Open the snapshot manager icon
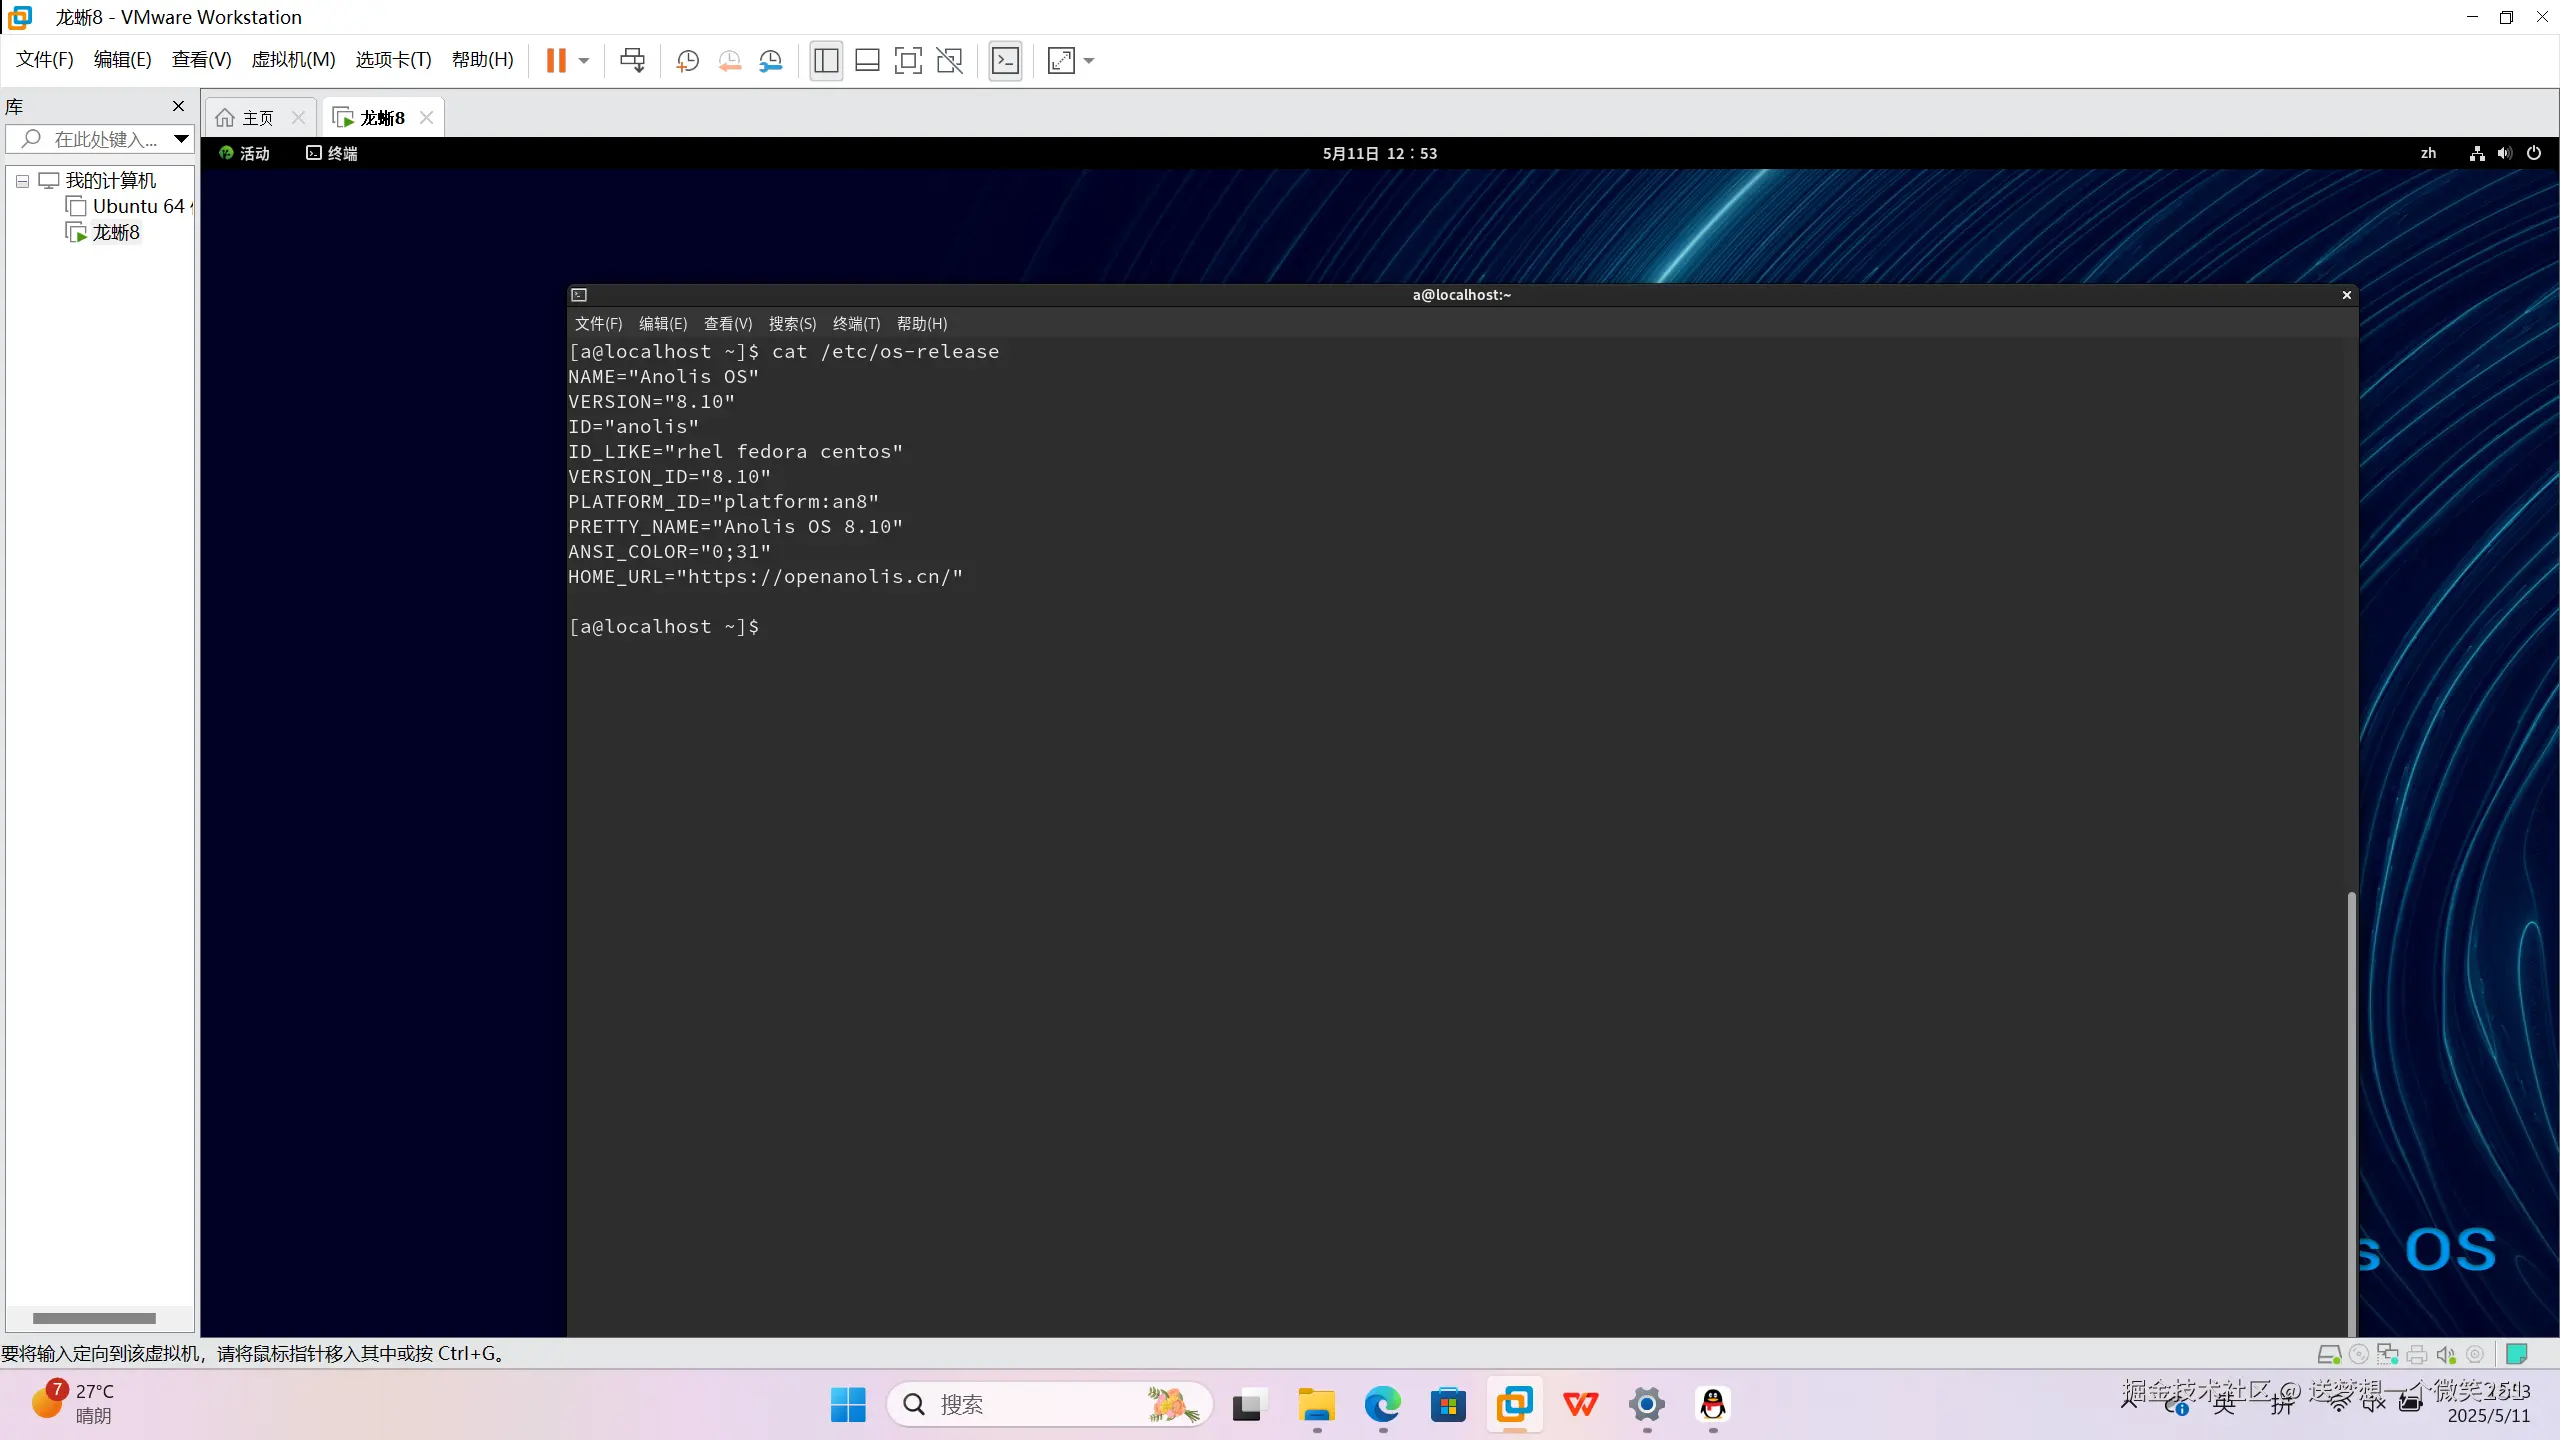Image resolution: width=2560 pixels, height=1440 pixels. point(771,61)
